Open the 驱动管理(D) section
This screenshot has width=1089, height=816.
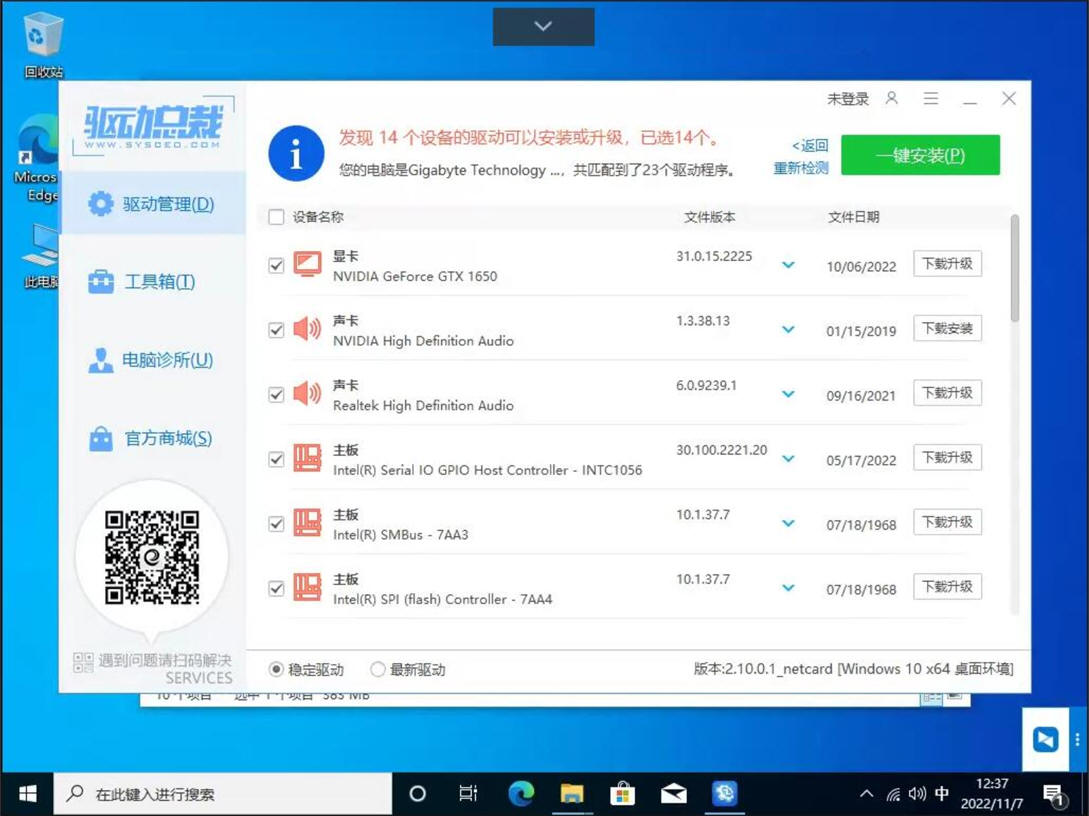coord(153,203)
